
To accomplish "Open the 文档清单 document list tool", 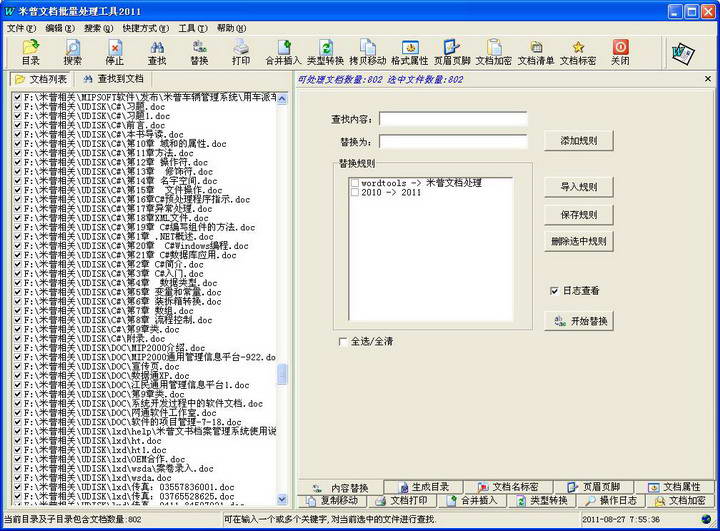I will tap(536, 52).
